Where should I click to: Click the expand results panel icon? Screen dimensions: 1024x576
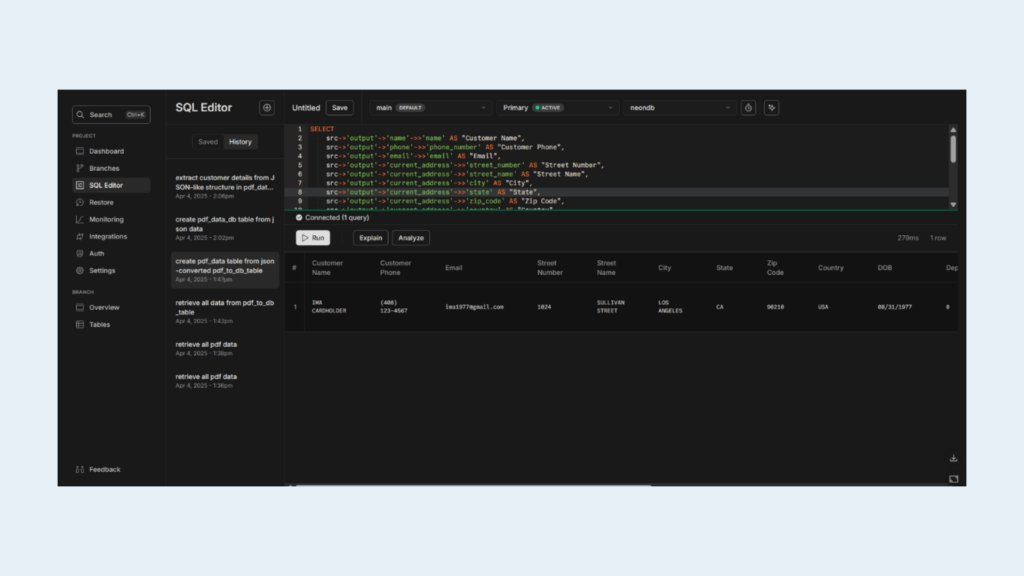tap(953, 479)
